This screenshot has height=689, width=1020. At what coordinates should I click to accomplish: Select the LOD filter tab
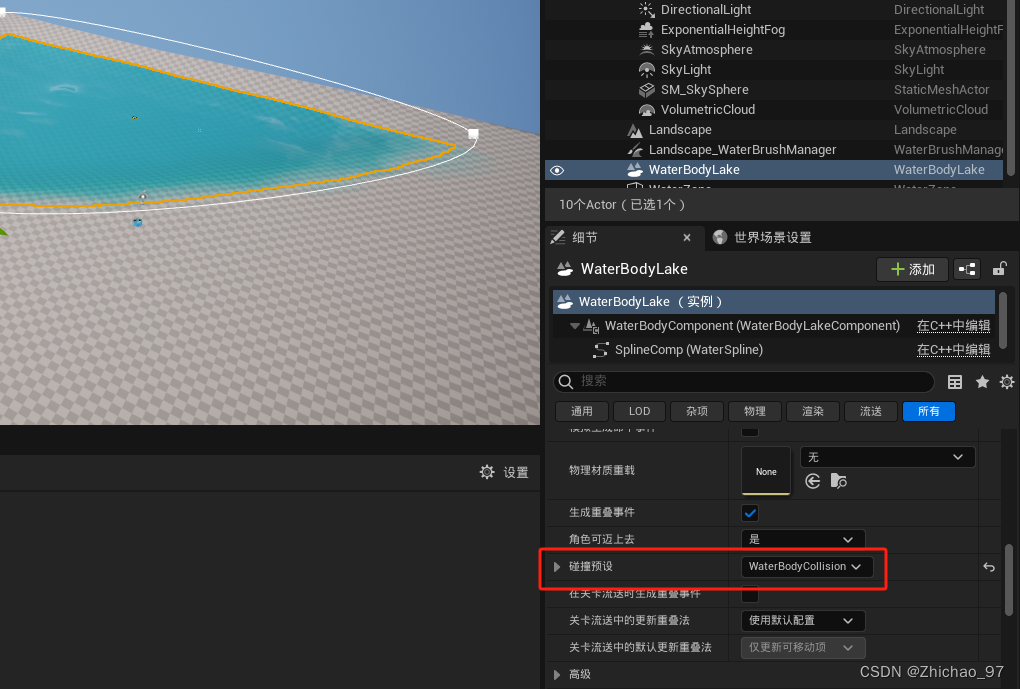639,411
